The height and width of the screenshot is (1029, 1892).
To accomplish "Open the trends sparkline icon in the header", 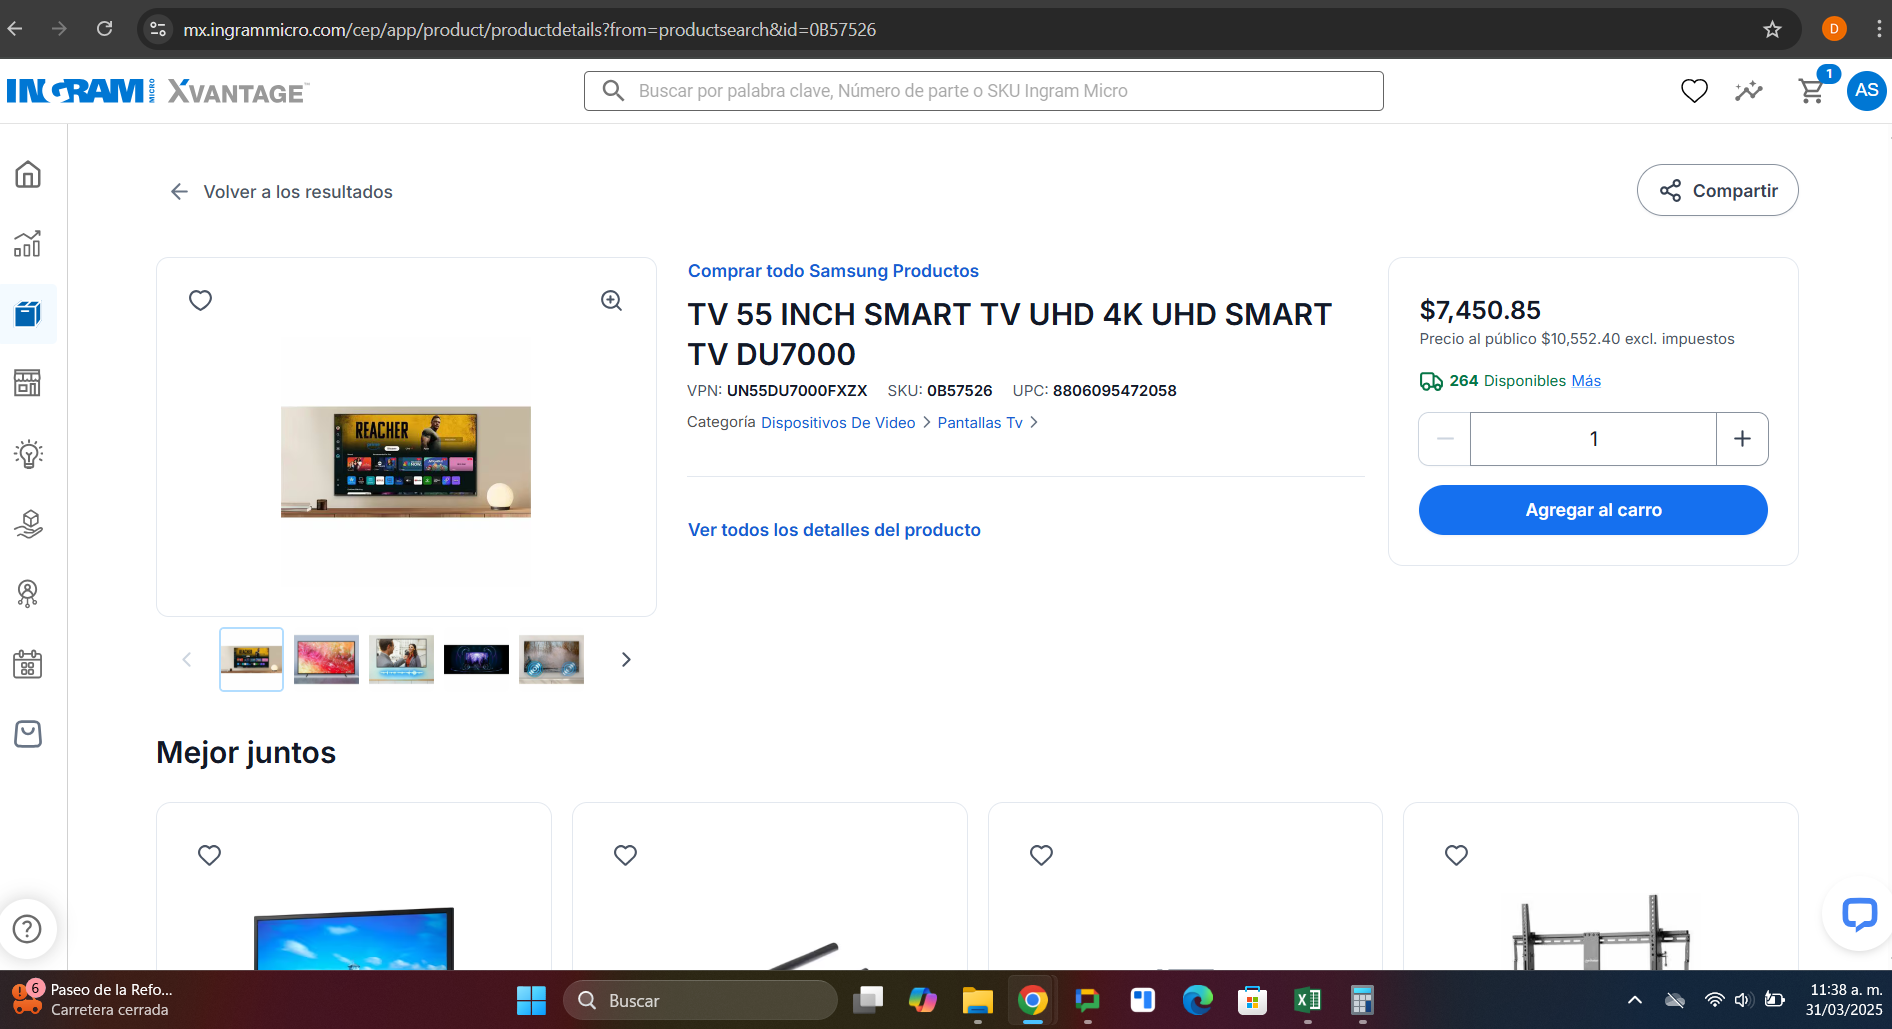I will click(x=1749, y=91).
